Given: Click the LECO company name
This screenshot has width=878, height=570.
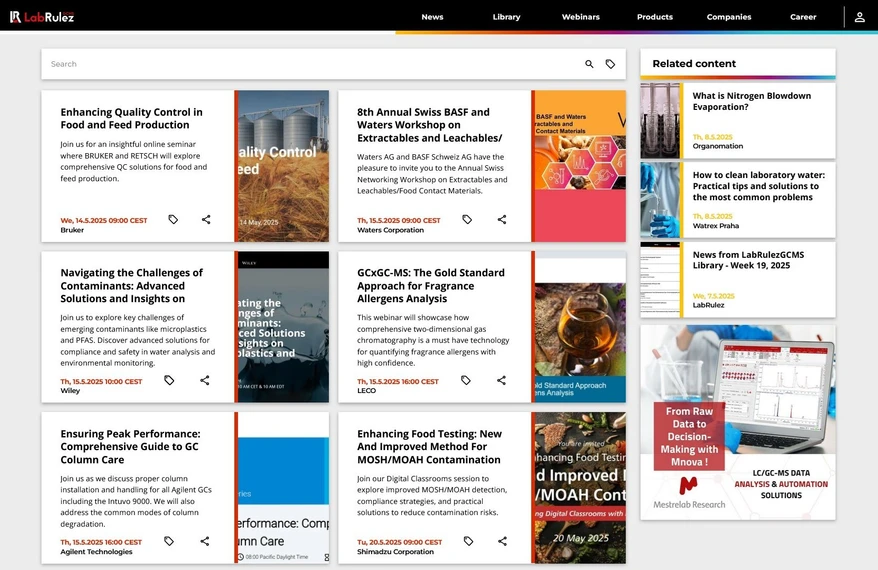Looking at the screenshot, I should point(366,391).
